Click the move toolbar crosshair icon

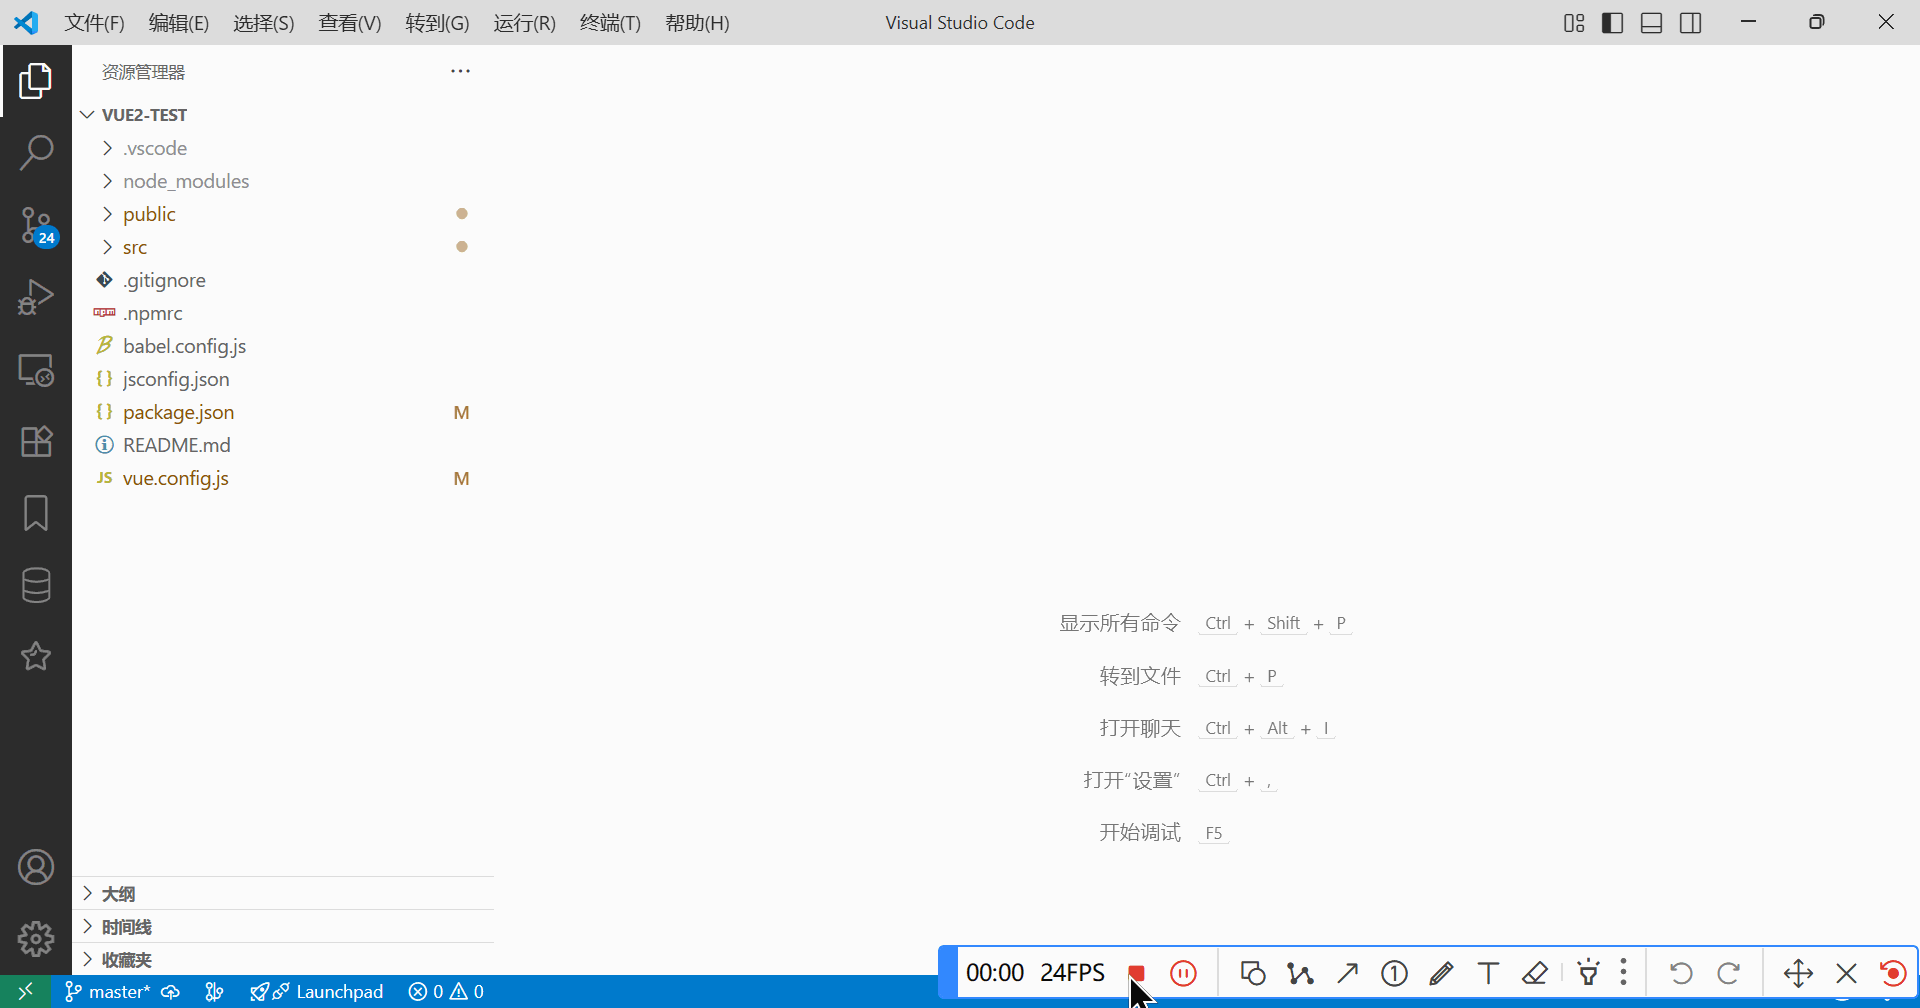(x=1798, y=973)
